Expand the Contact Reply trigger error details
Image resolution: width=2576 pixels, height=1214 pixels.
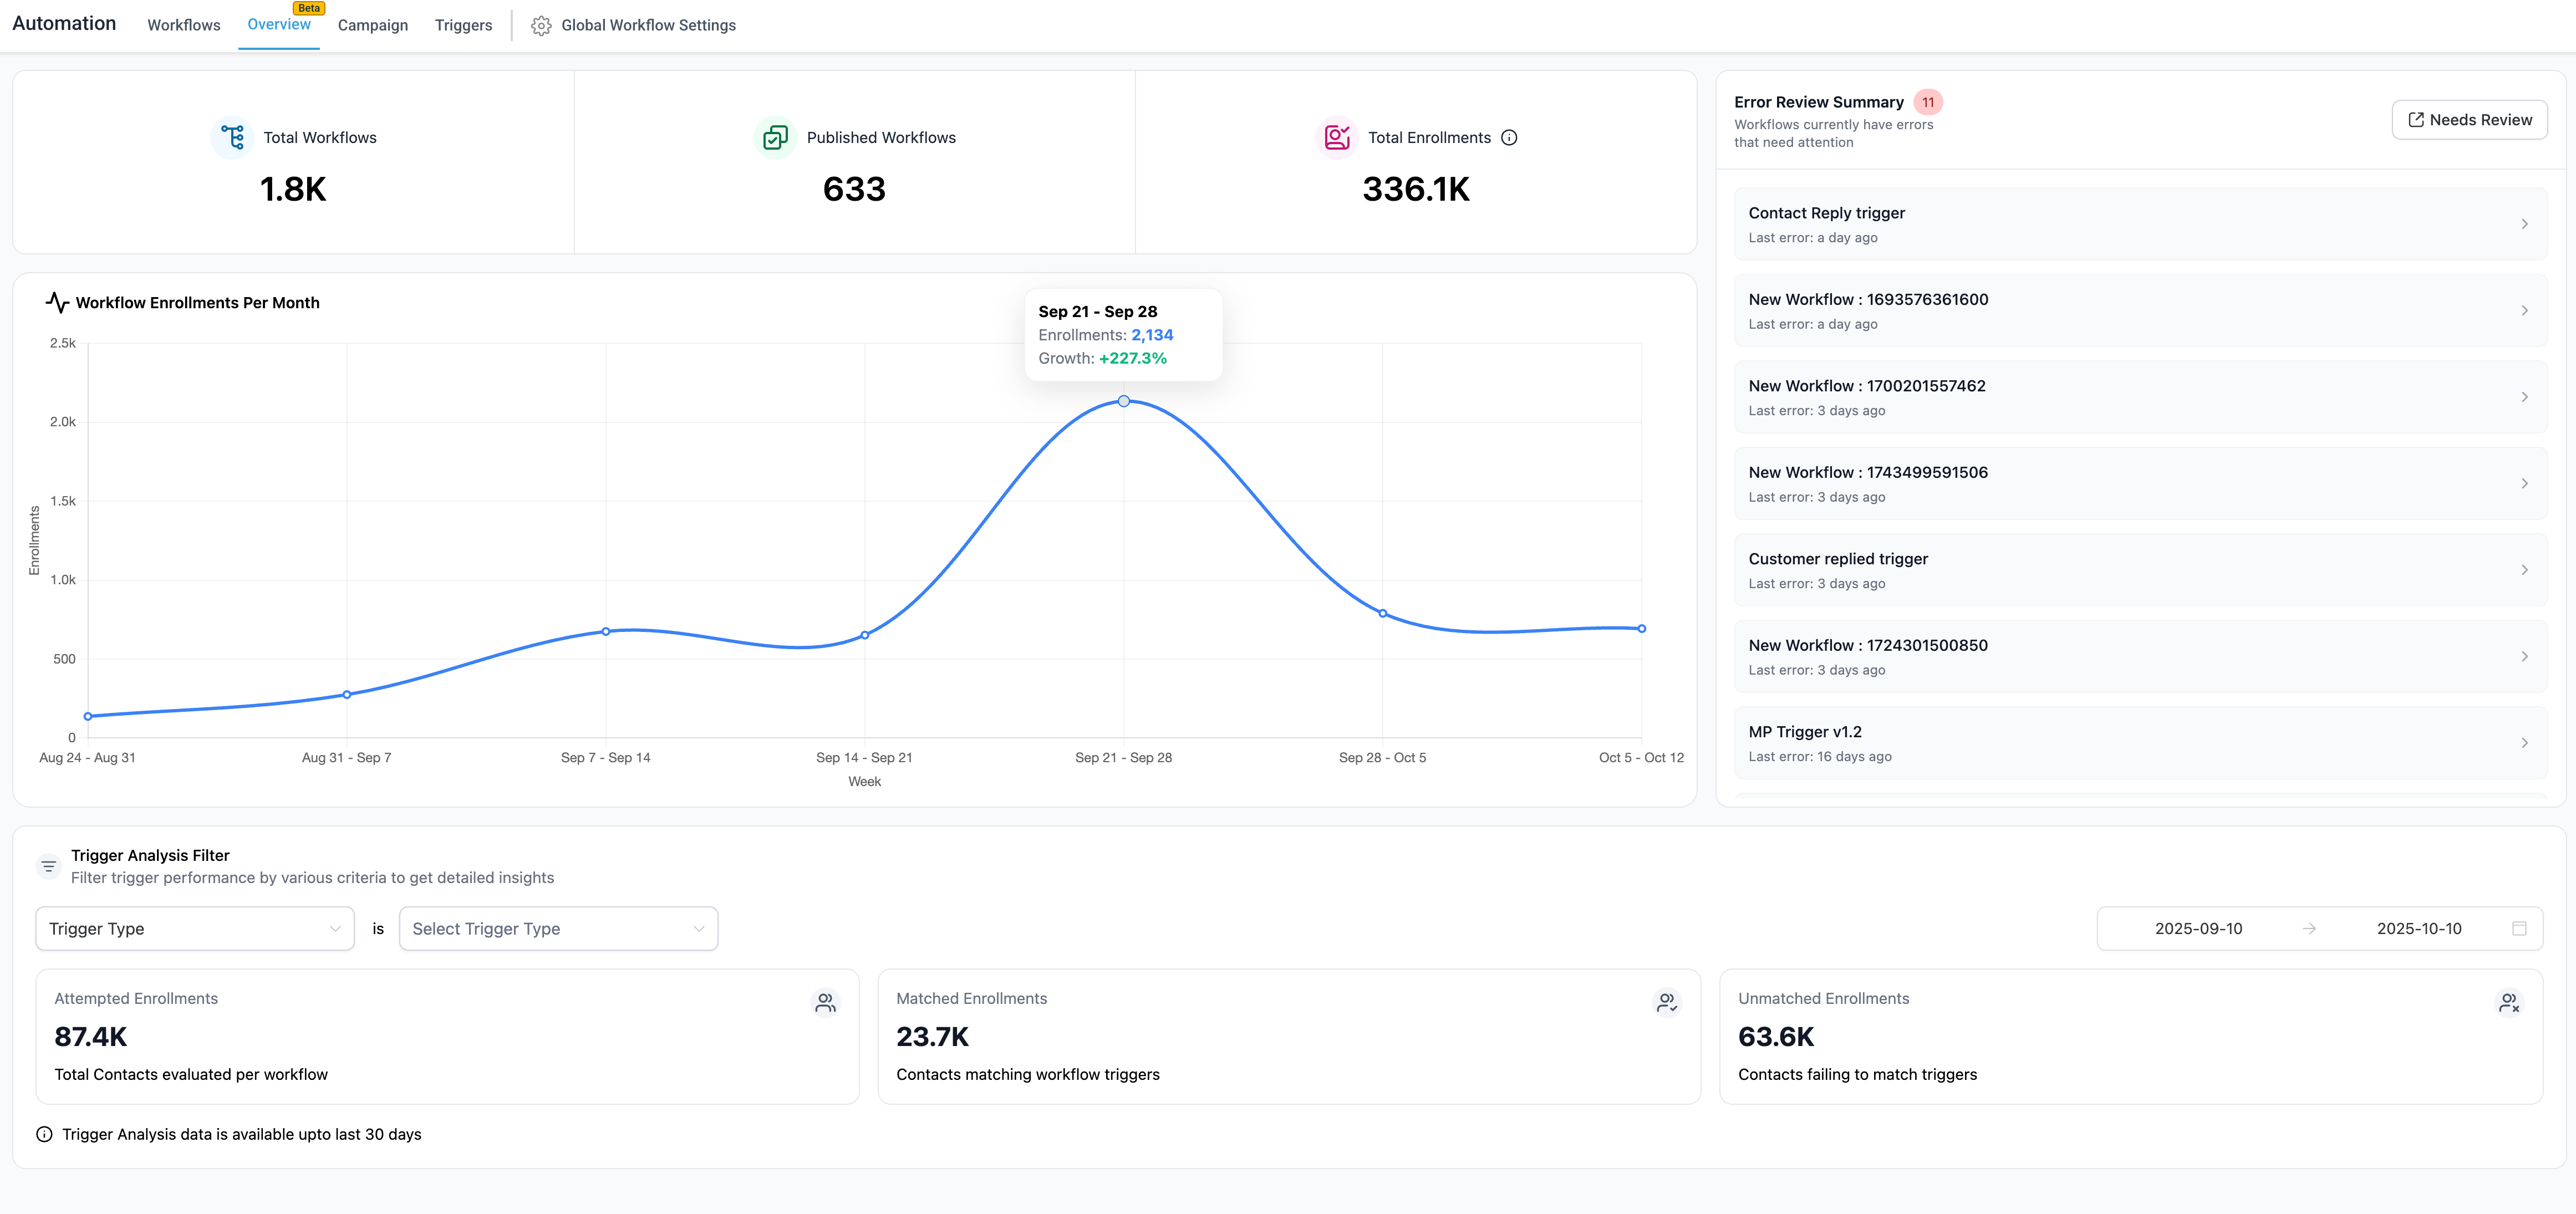tap(2524, 223)
